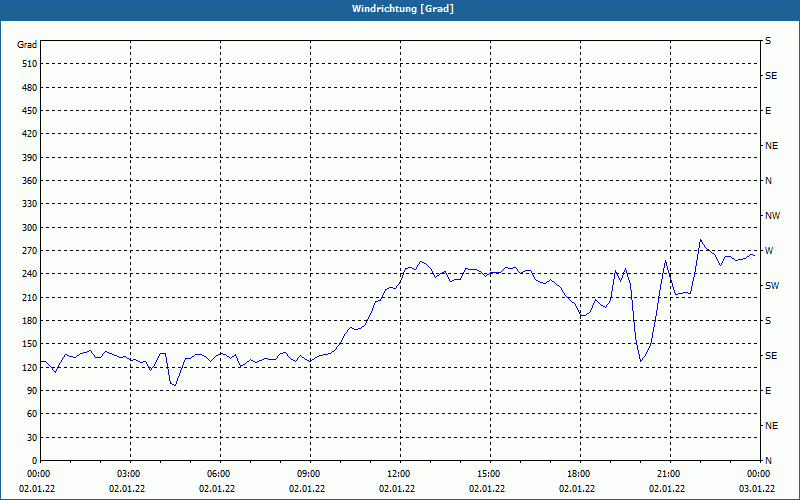
Task: Select the 18:00 time label
Action: point(580,474)
